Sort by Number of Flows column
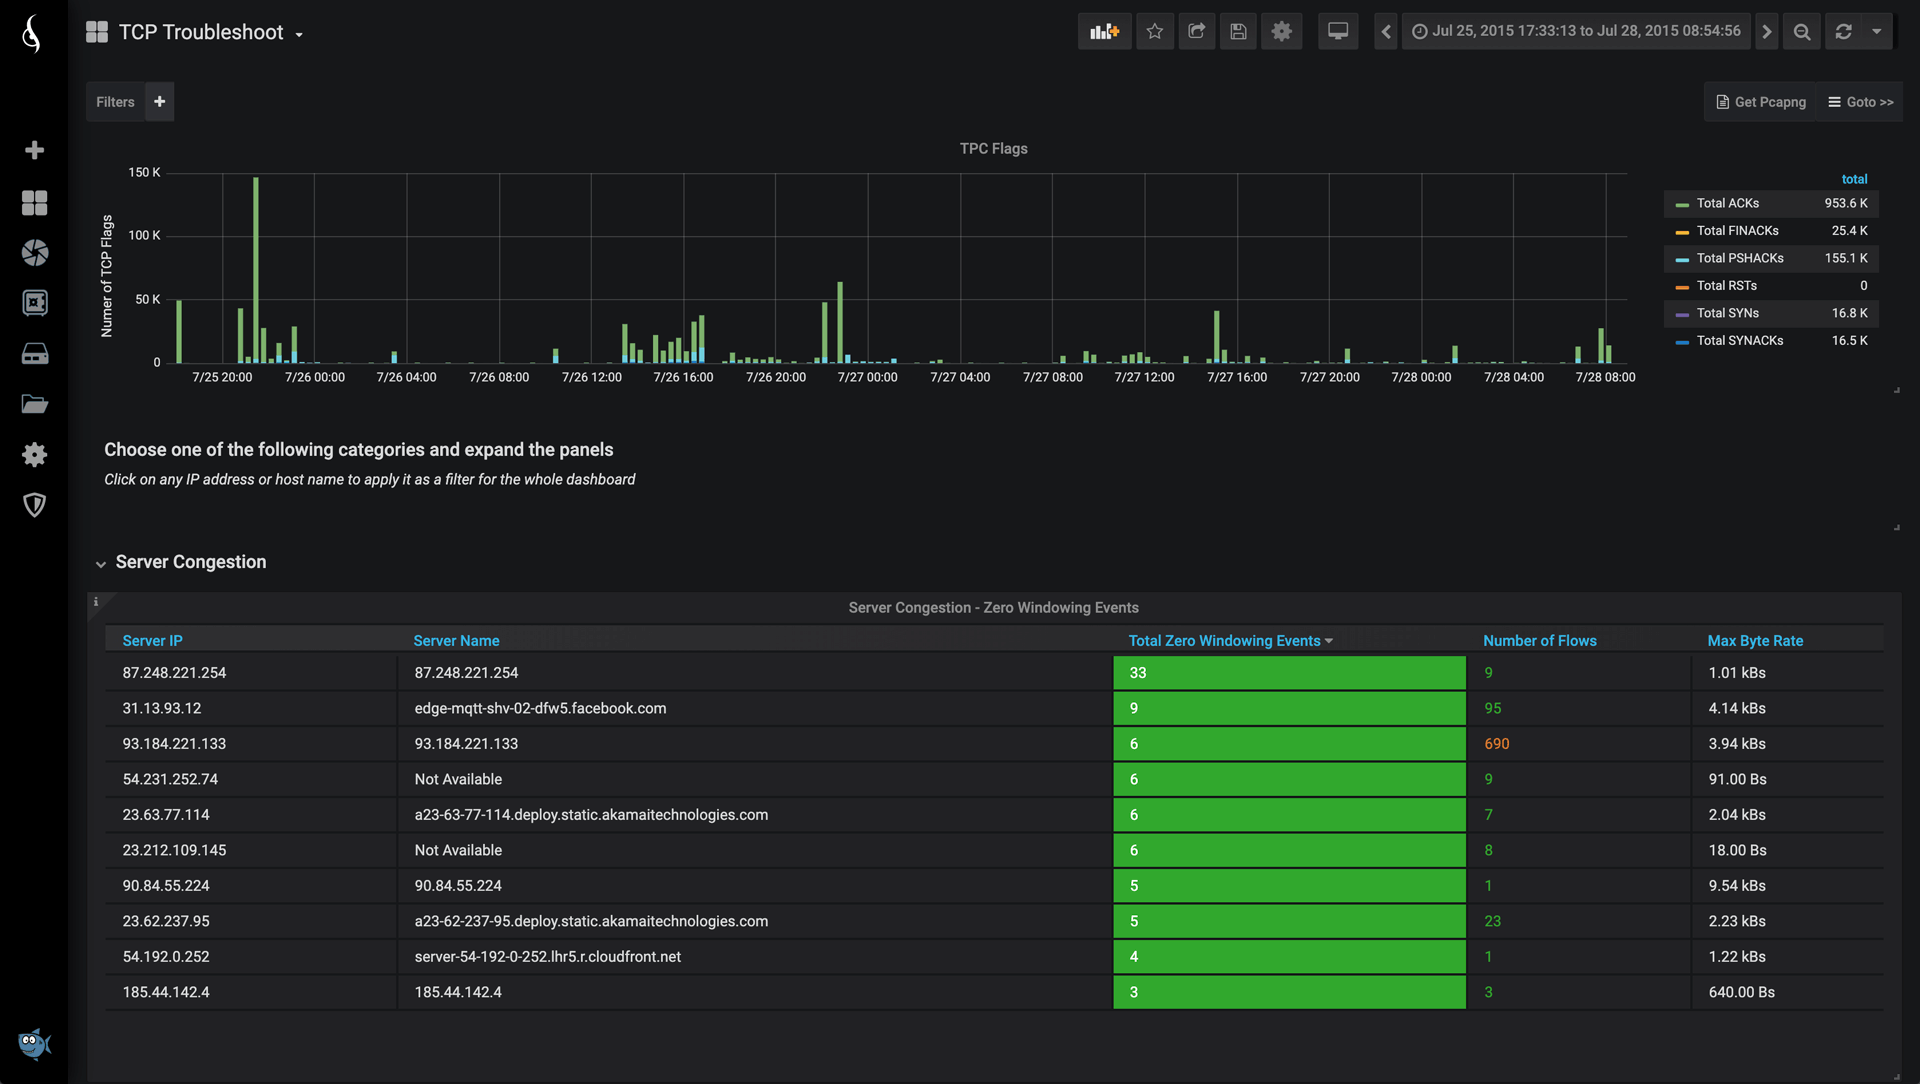The width and height of the screenshot is (1920, 1084). [x=1539, y=641]
